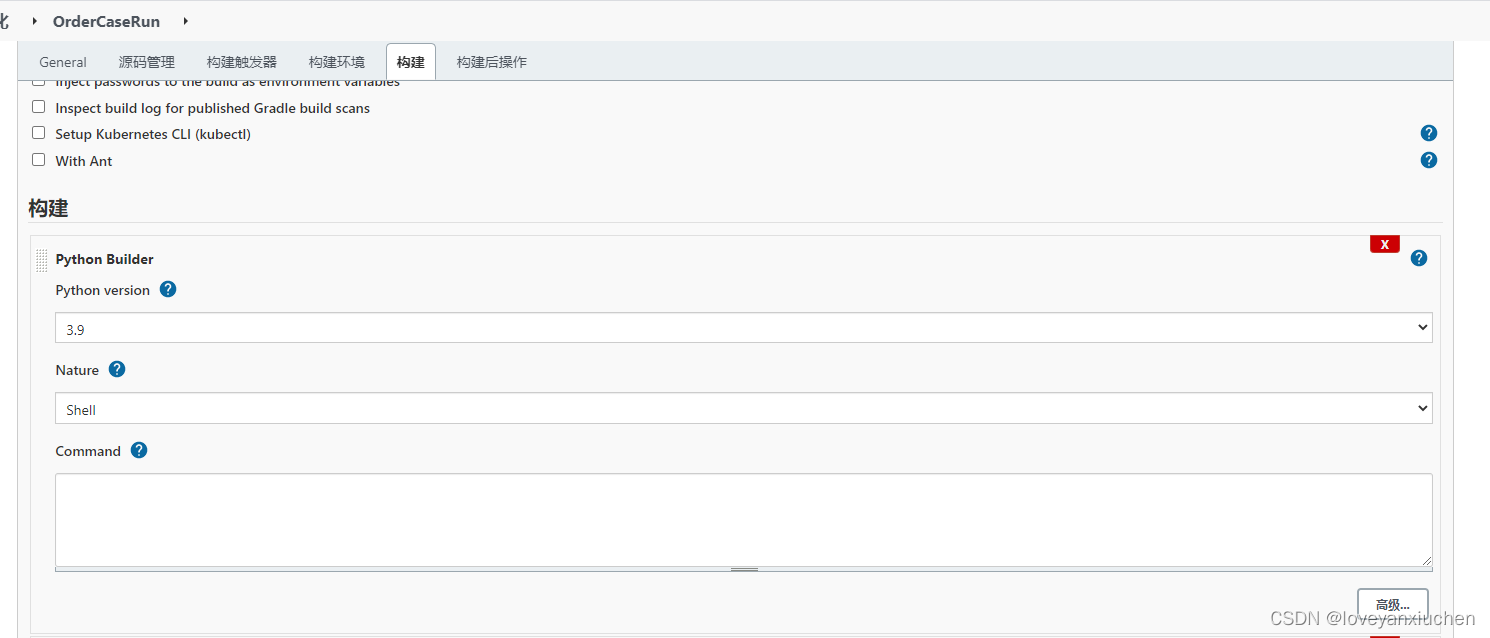Open the OrderCaseRun breadcrumb link

pos(106,20)
